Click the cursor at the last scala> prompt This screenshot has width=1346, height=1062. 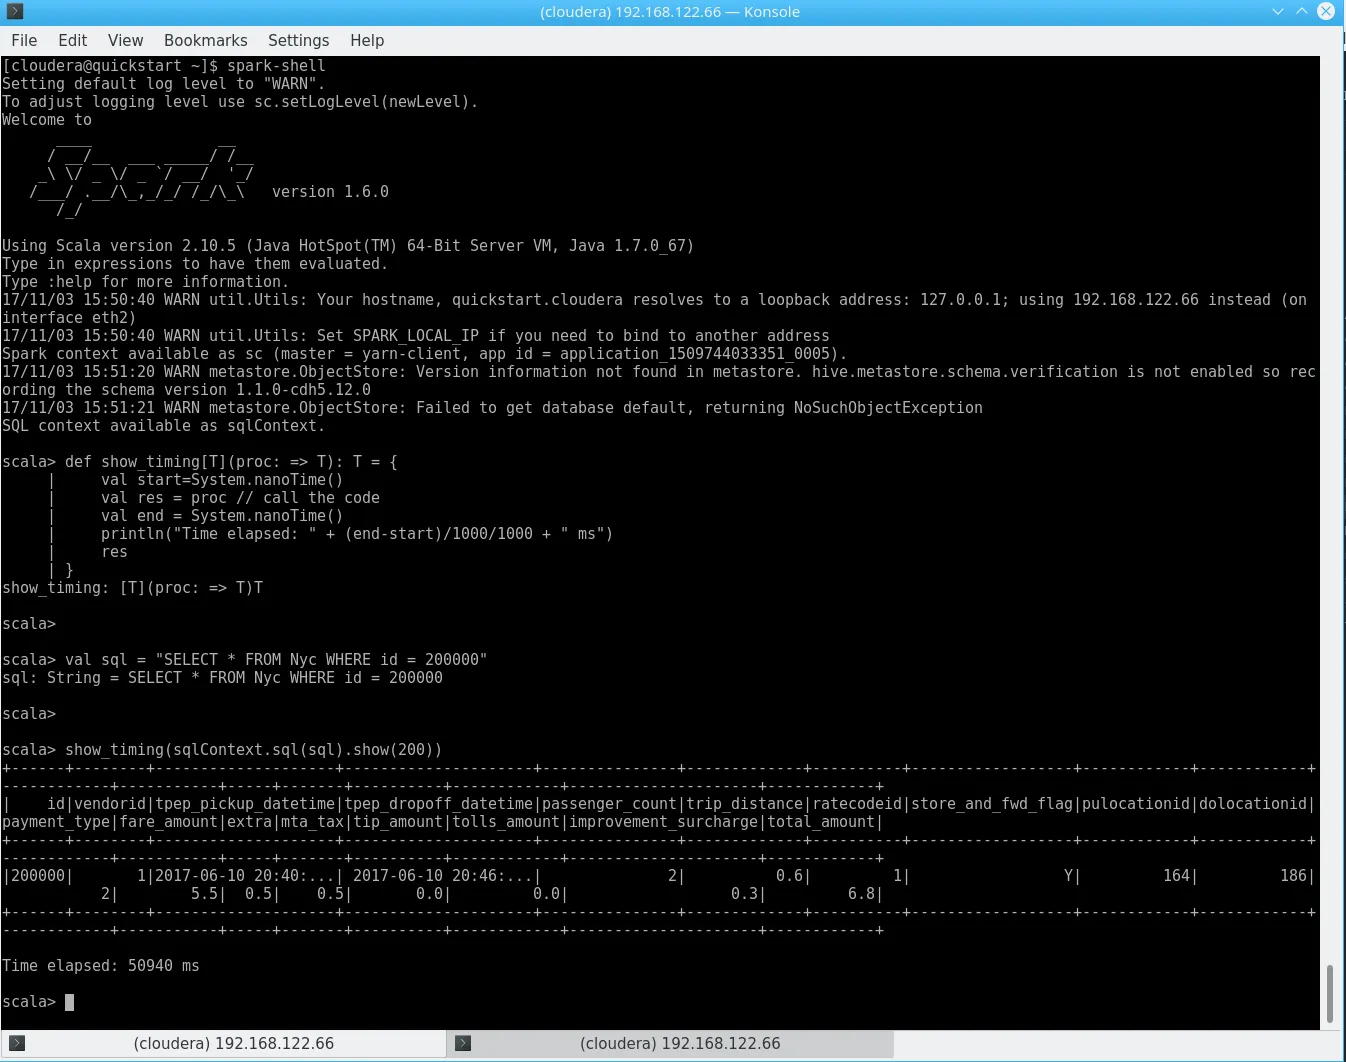(69, 1002)
